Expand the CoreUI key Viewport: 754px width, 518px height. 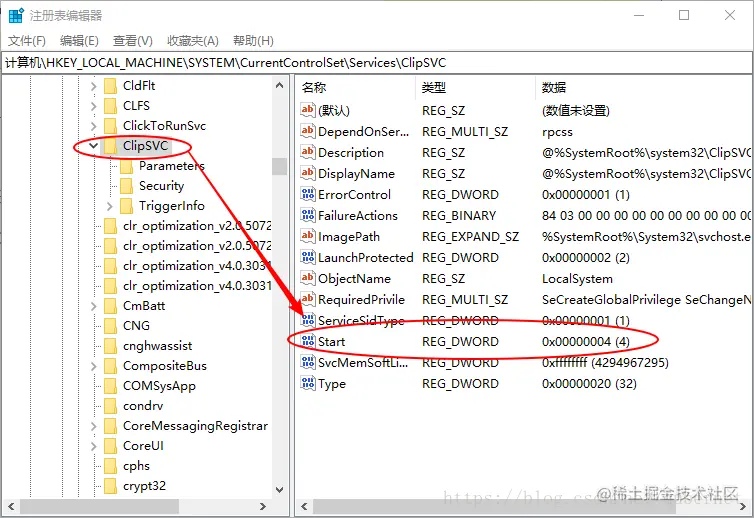(x=94, y=446)
